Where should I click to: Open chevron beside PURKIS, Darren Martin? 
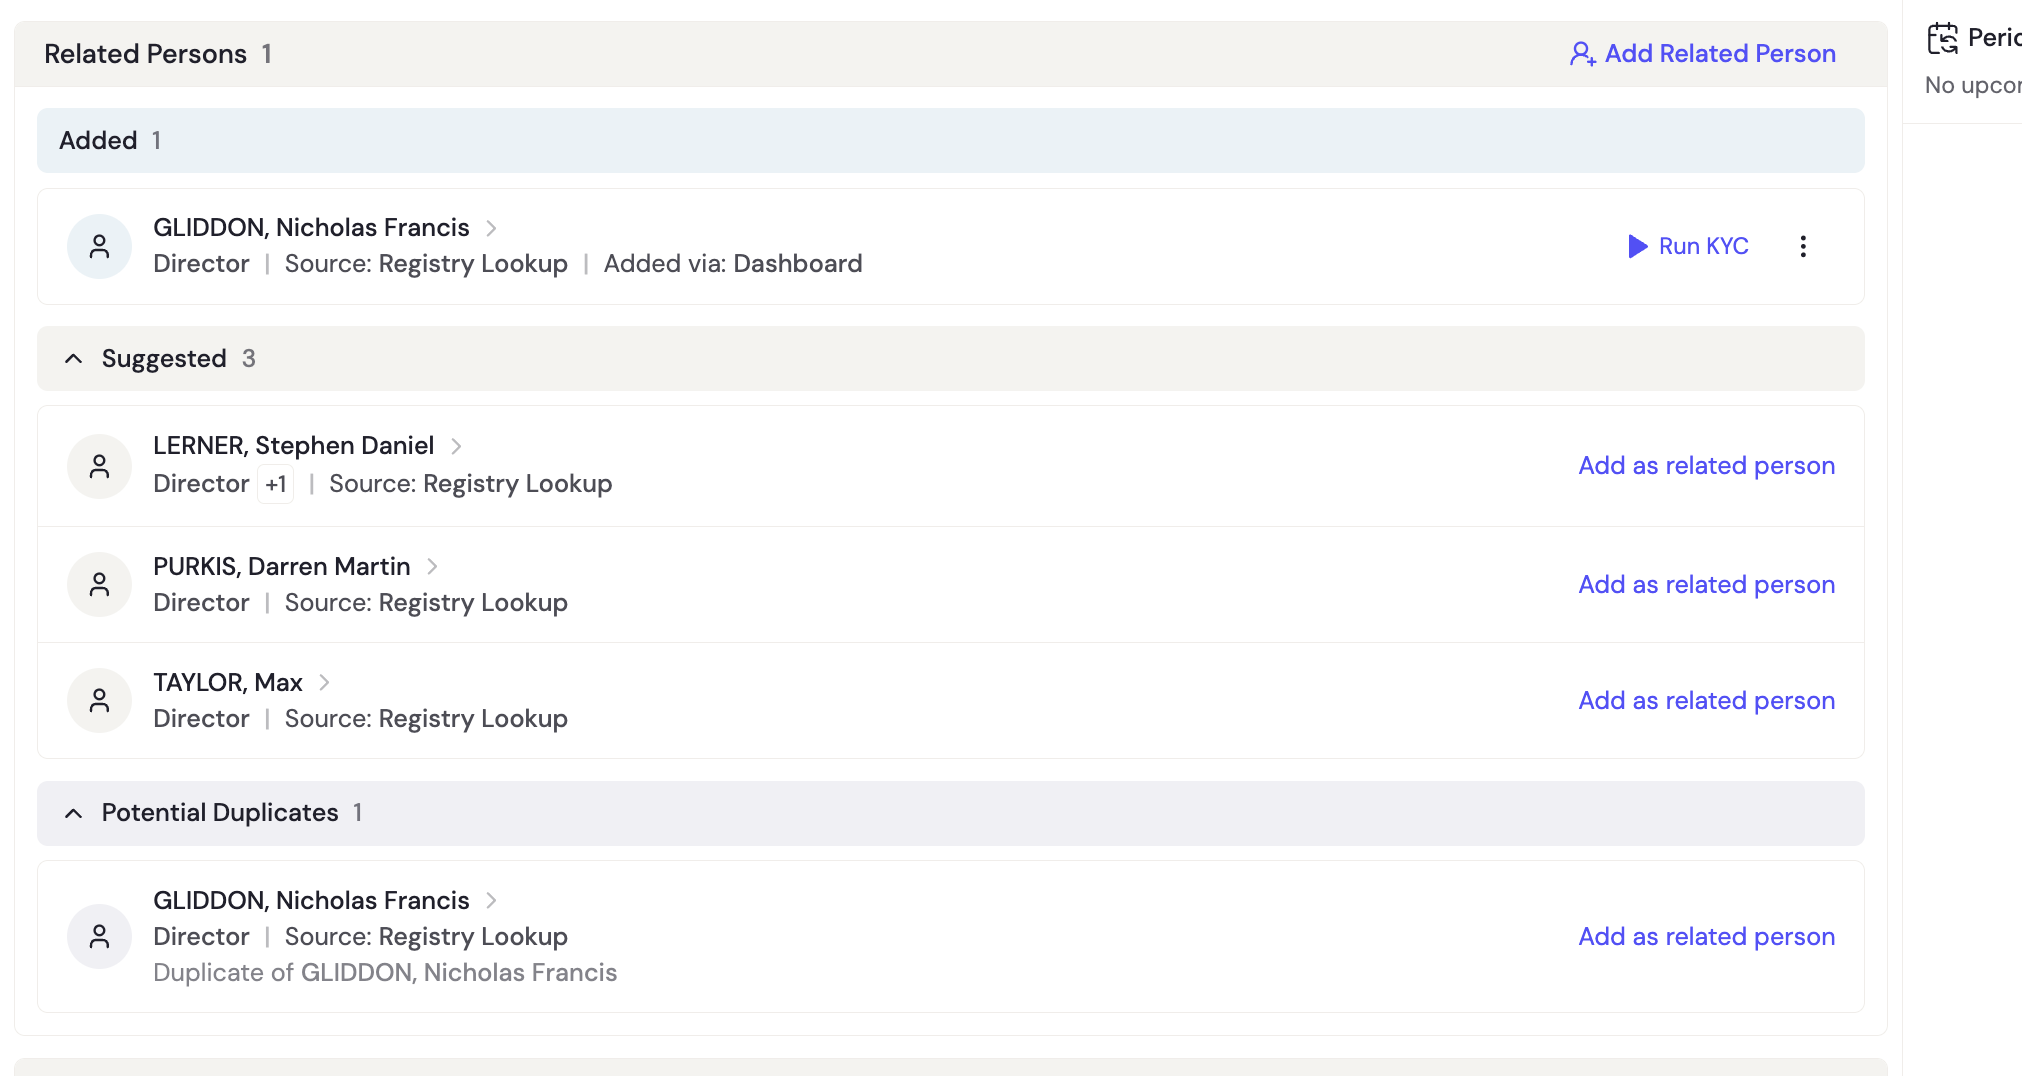432,566
